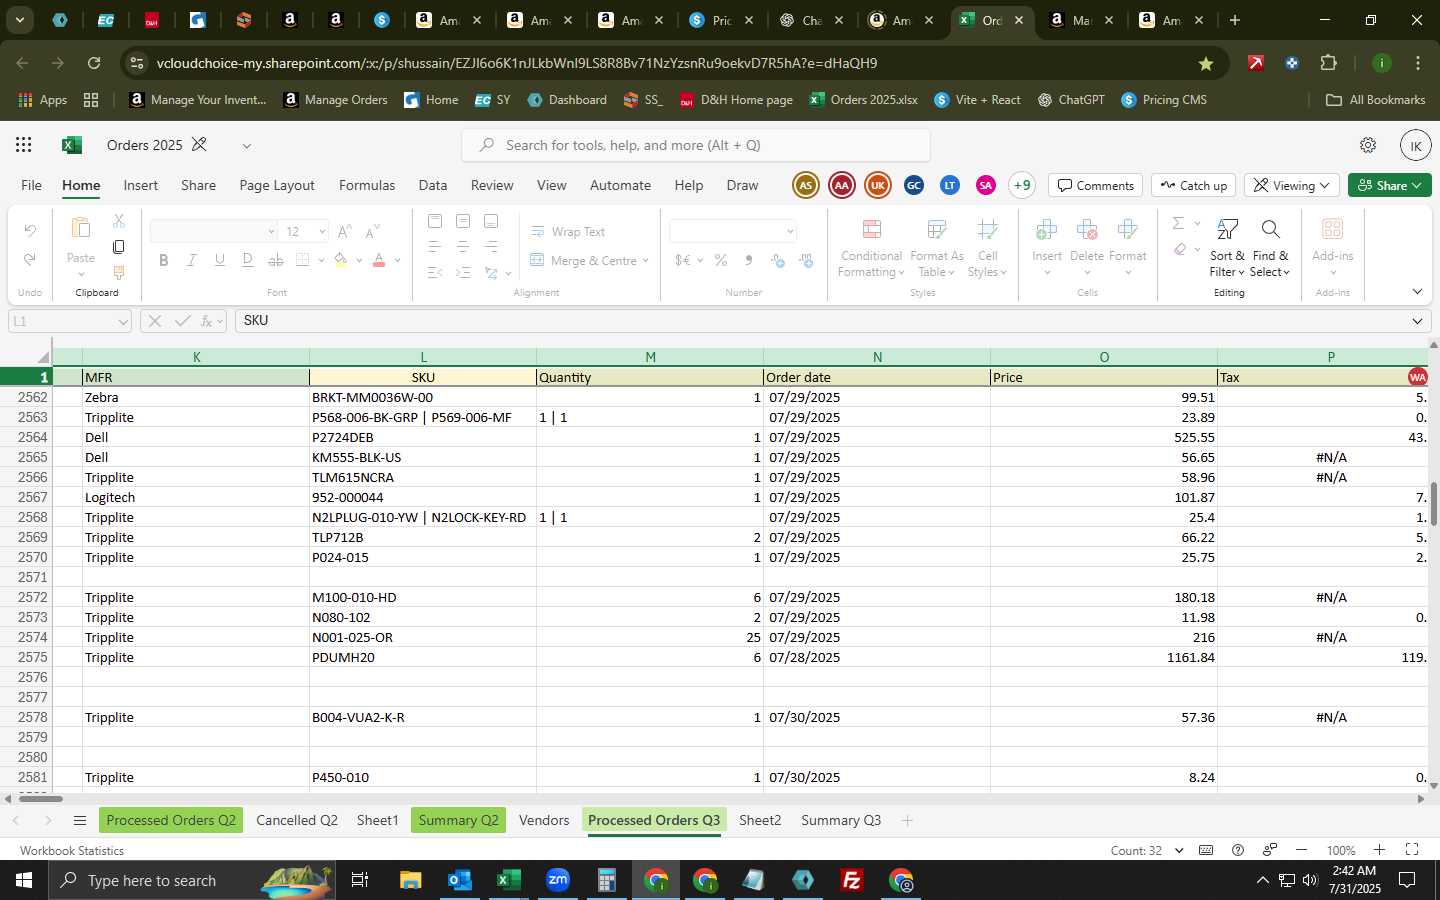This screenshot has height=900, width=1440.
Task: Collapse the ribbon with chevron arrow
Action: (x=1417, y=292)
